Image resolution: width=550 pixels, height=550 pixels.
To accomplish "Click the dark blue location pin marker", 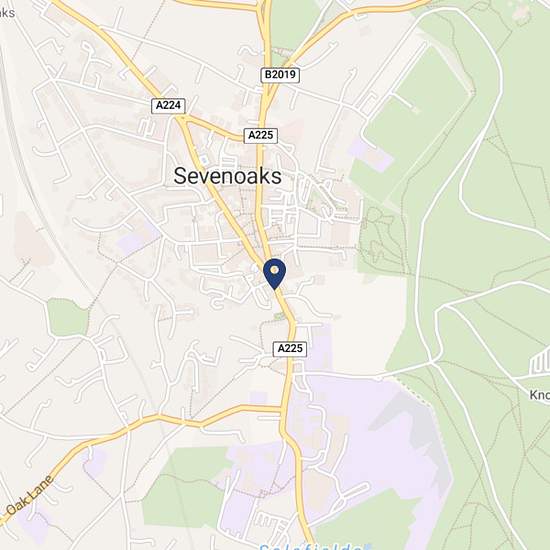I will pos(275,274).
